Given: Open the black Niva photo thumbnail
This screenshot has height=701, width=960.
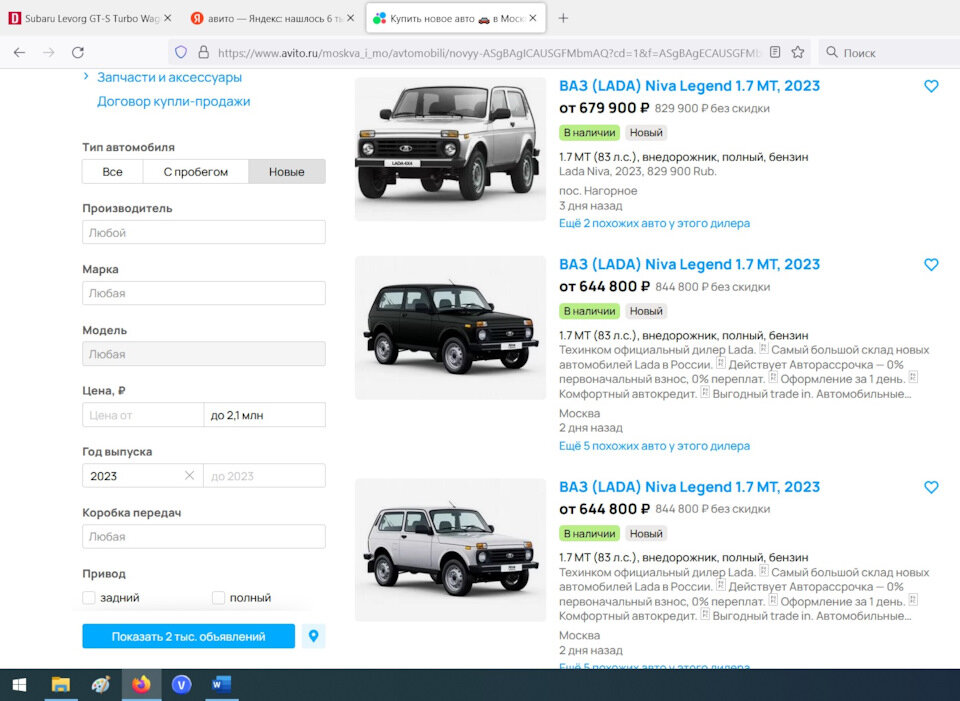Looking at the screenshot, I should coord(450,328).
